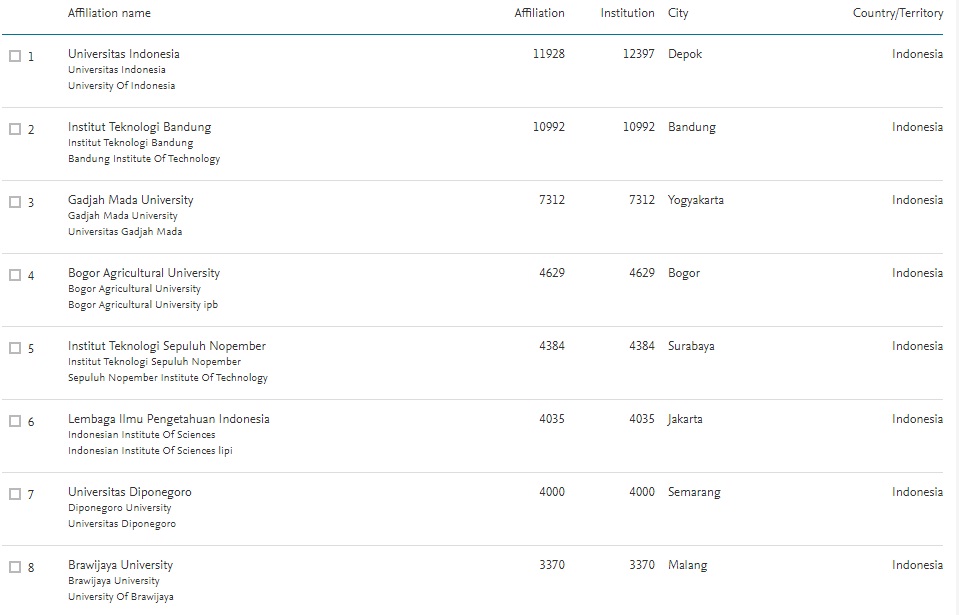
Task: Click the 11928 document count for Universitas Indonesia
Action: click(x=549, y=54)
